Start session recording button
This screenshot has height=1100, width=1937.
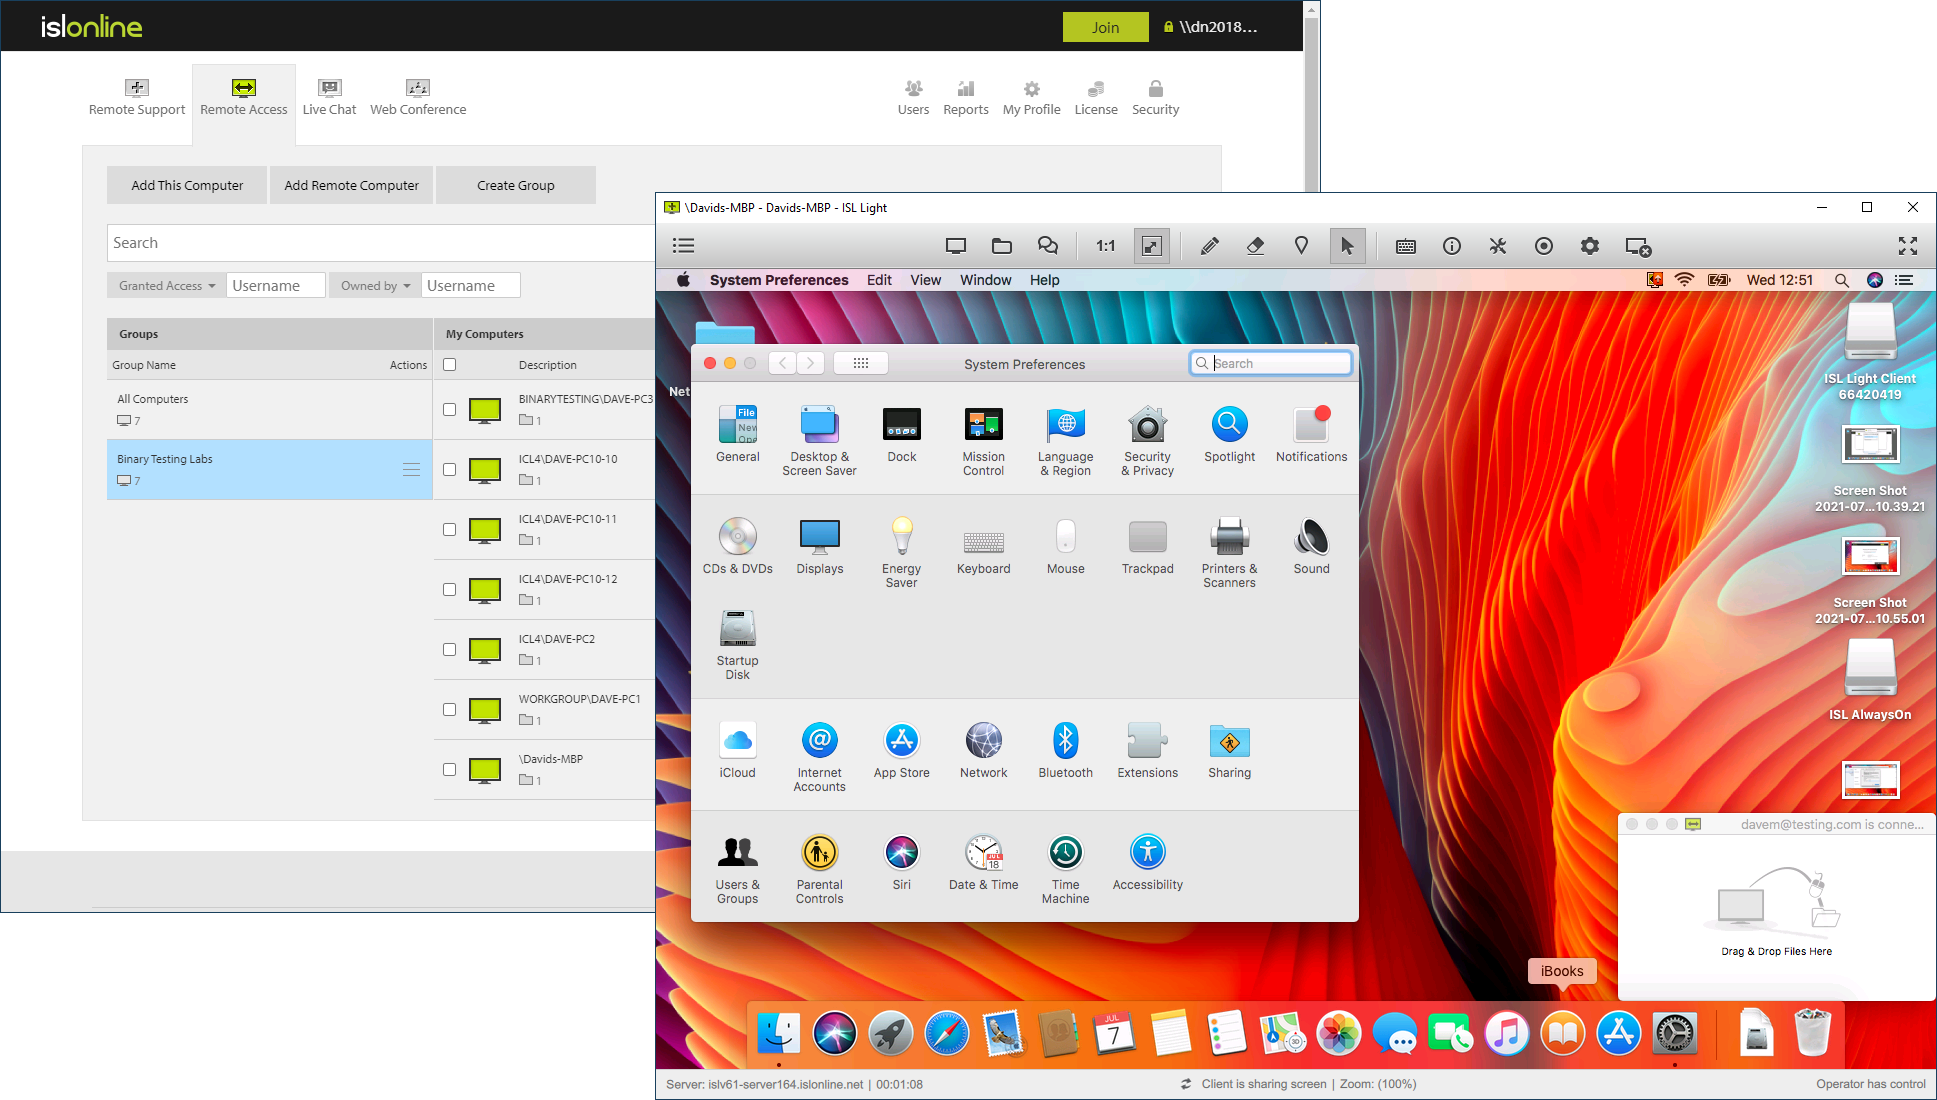tap(1544, 246)
